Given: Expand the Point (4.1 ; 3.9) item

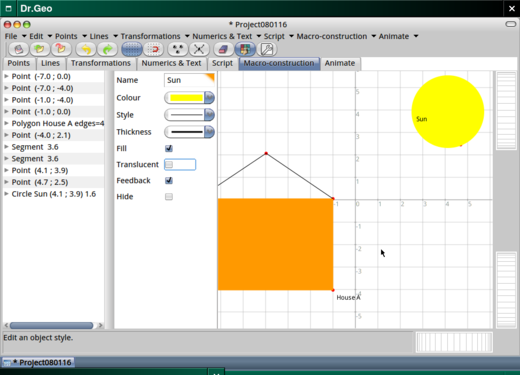Looking at the screenshot, I should click(x=6, y=170).
